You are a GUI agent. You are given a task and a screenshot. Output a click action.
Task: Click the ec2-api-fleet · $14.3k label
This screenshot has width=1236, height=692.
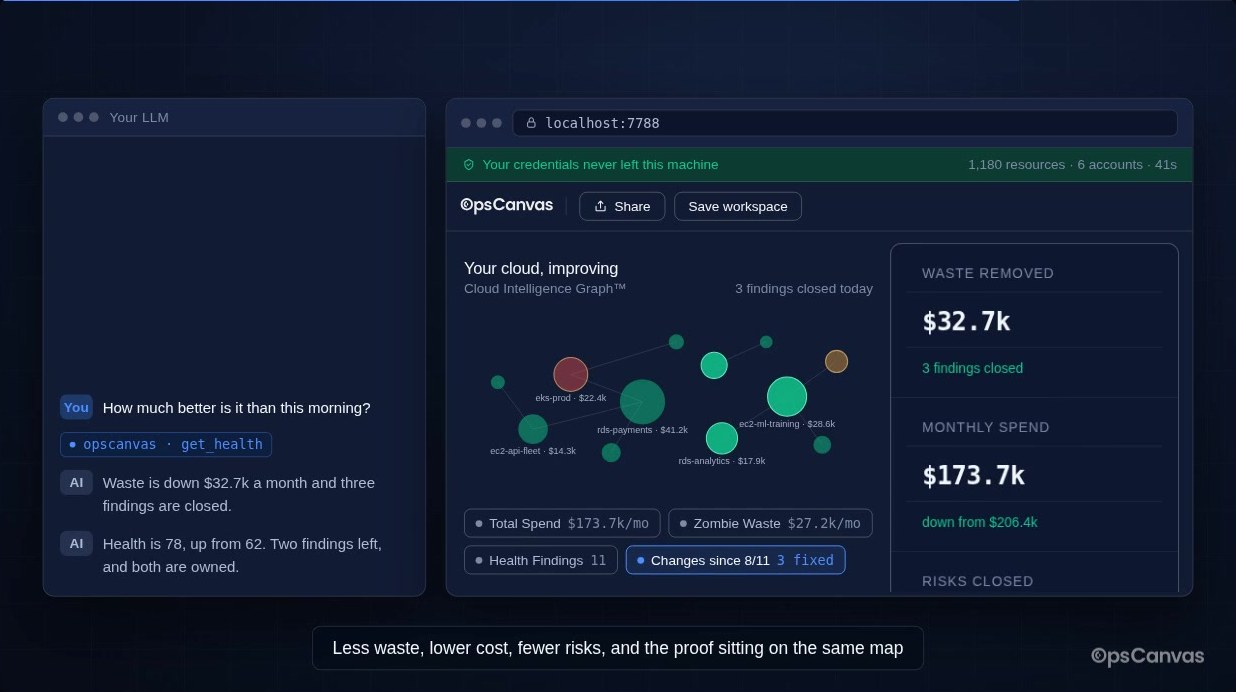click(x=533, y=451)
